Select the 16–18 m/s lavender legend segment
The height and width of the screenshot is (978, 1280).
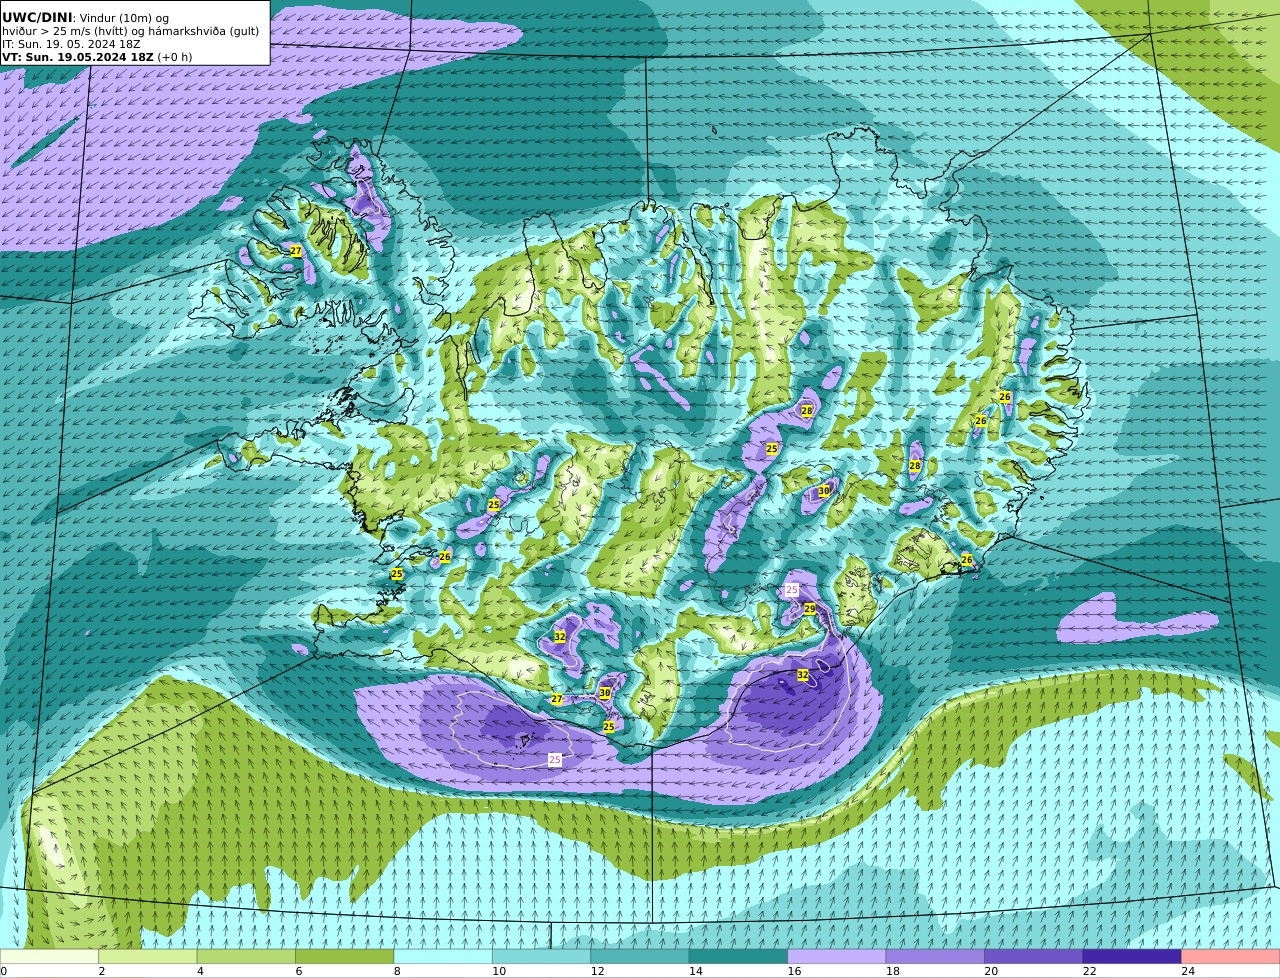[x=837, y=957]
